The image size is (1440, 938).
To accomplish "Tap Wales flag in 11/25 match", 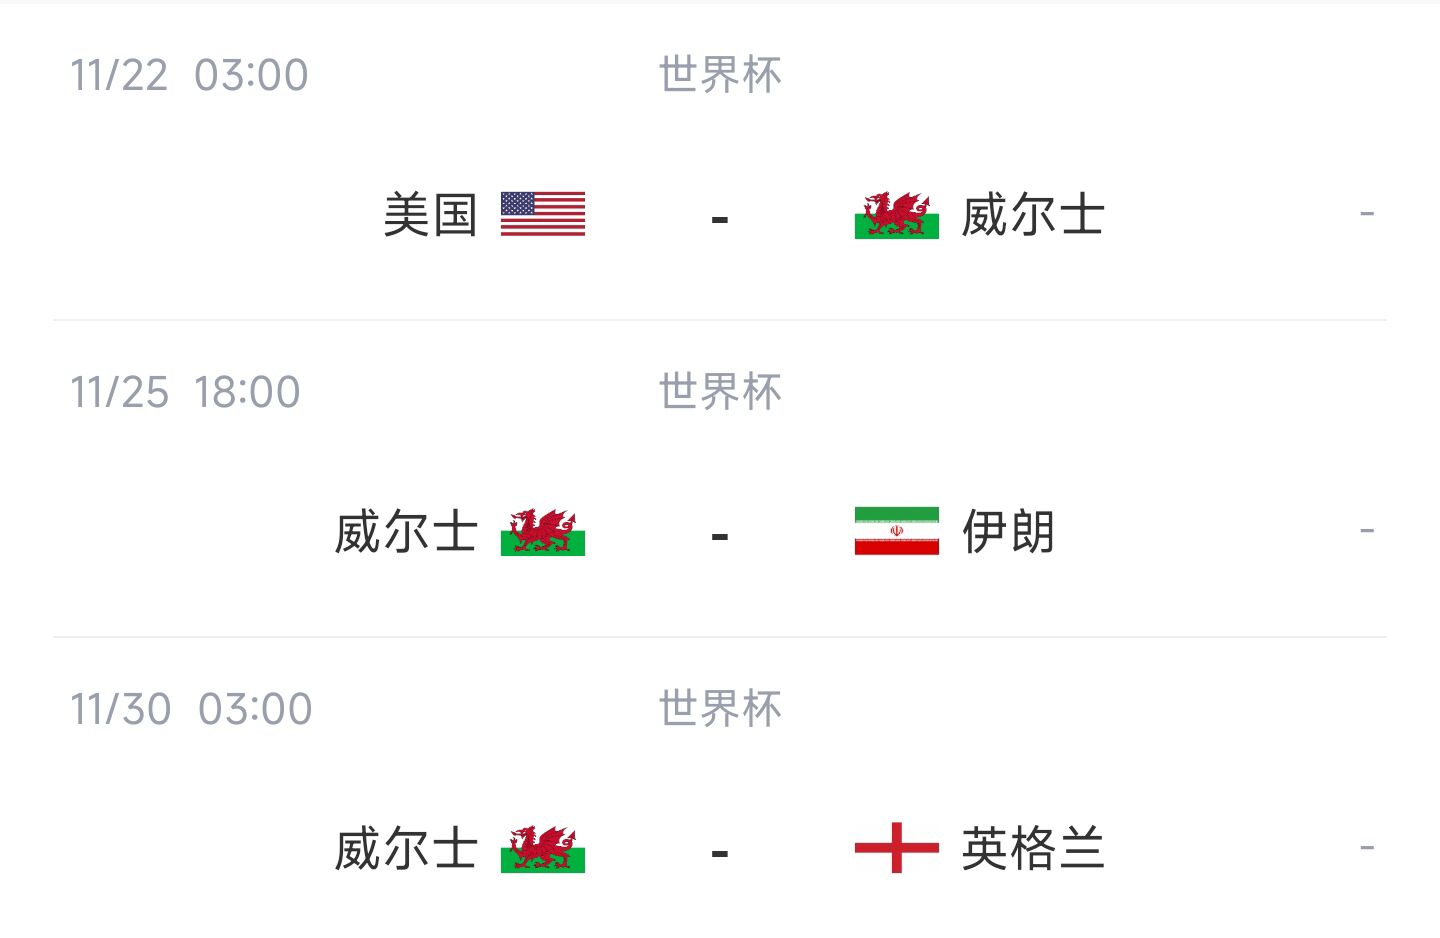I will [x=543, y=532].
